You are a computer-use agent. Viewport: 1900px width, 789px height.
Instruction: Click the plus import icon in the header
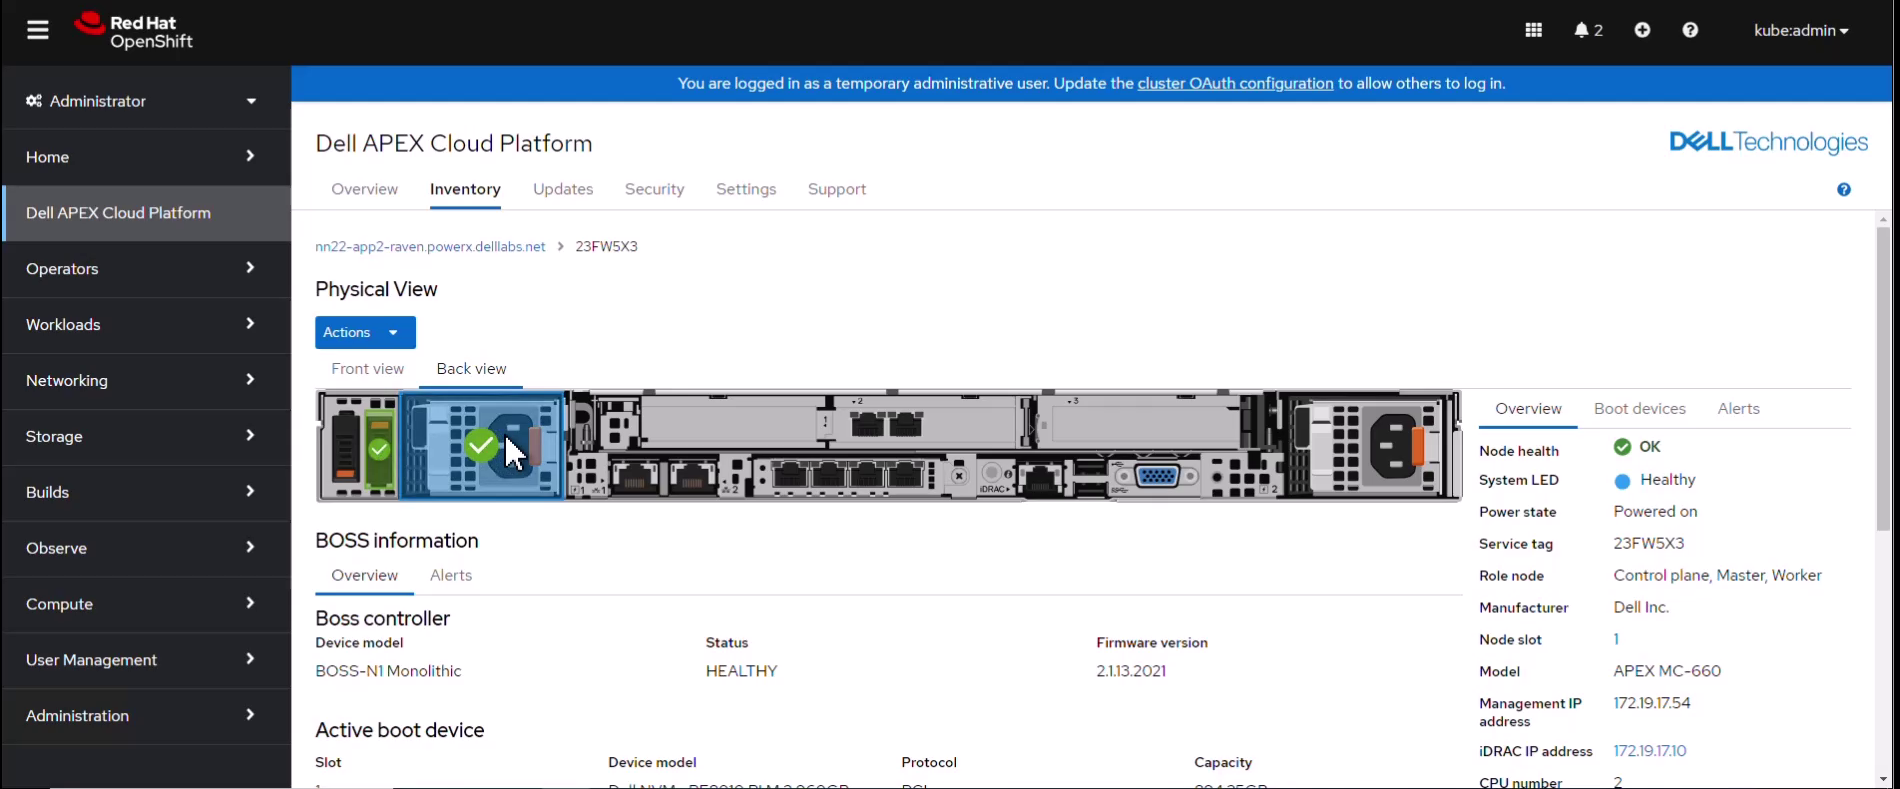pos(1642,30)
